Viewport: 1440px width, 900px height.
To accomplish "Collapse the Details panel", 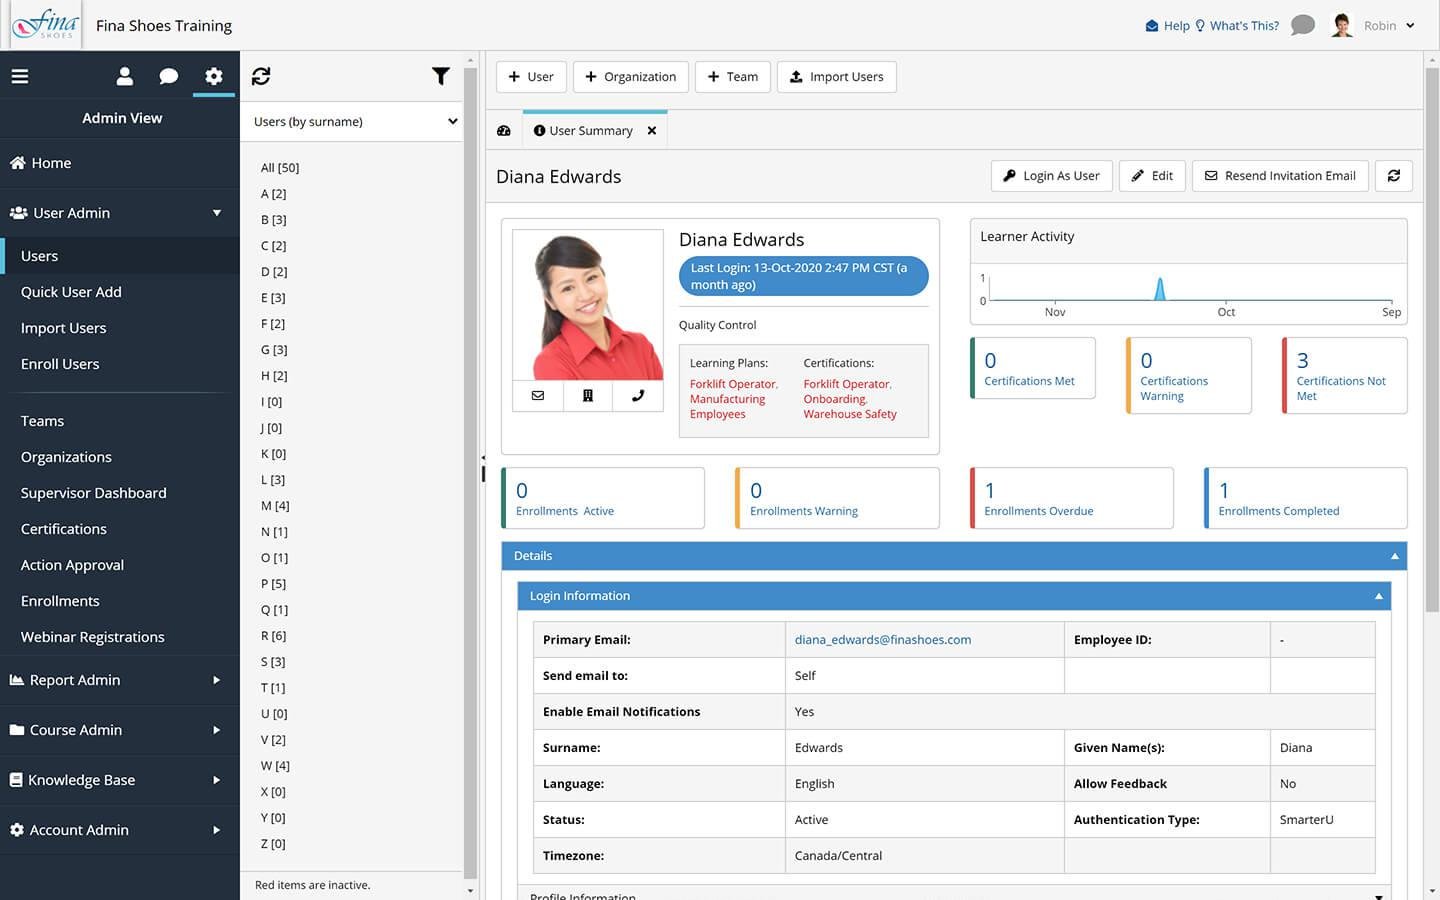I will [1394, 556].
